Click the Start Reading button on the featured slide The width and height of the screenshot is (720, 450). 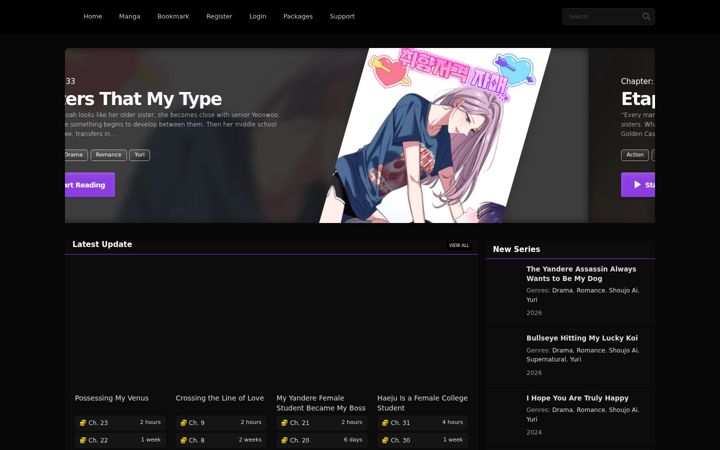click(x=90, y=185)
